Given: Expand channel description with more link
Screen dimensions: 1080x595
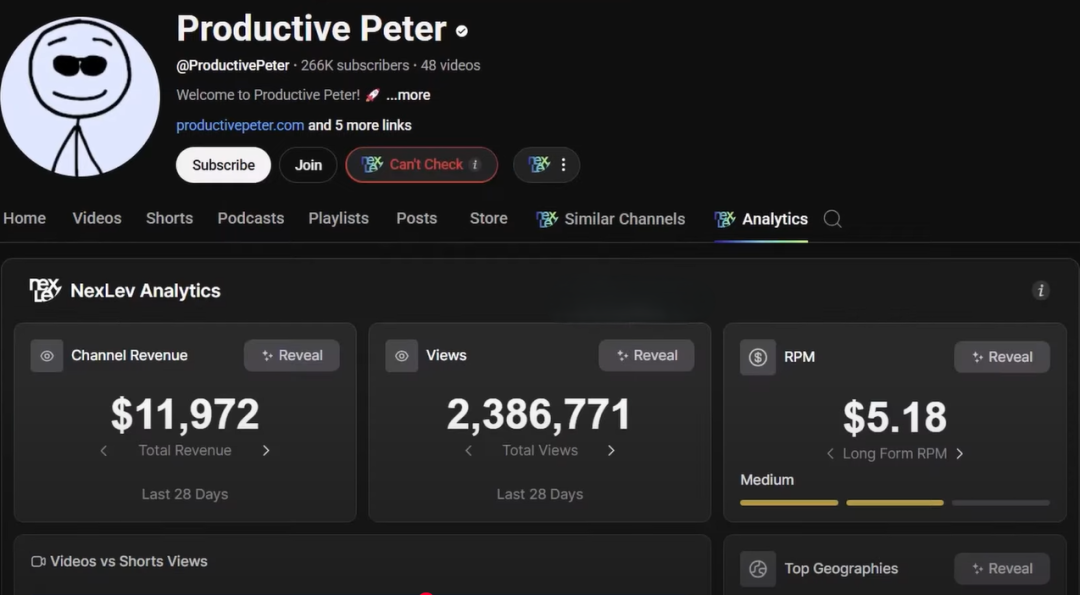Looking at the screenshot, I should click(408, 95).
